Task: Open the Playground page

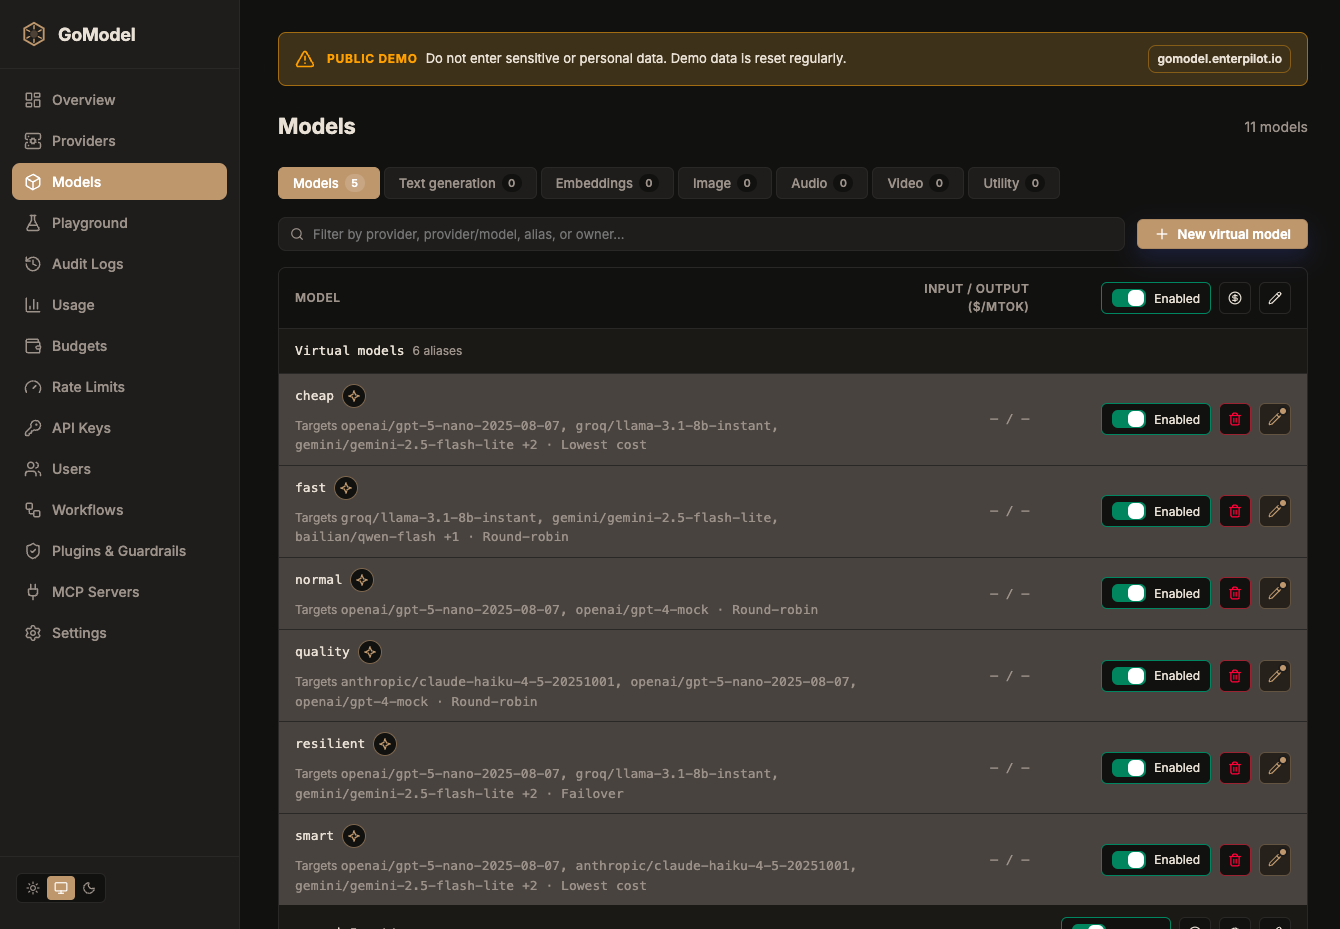Action: click(119, 223)
